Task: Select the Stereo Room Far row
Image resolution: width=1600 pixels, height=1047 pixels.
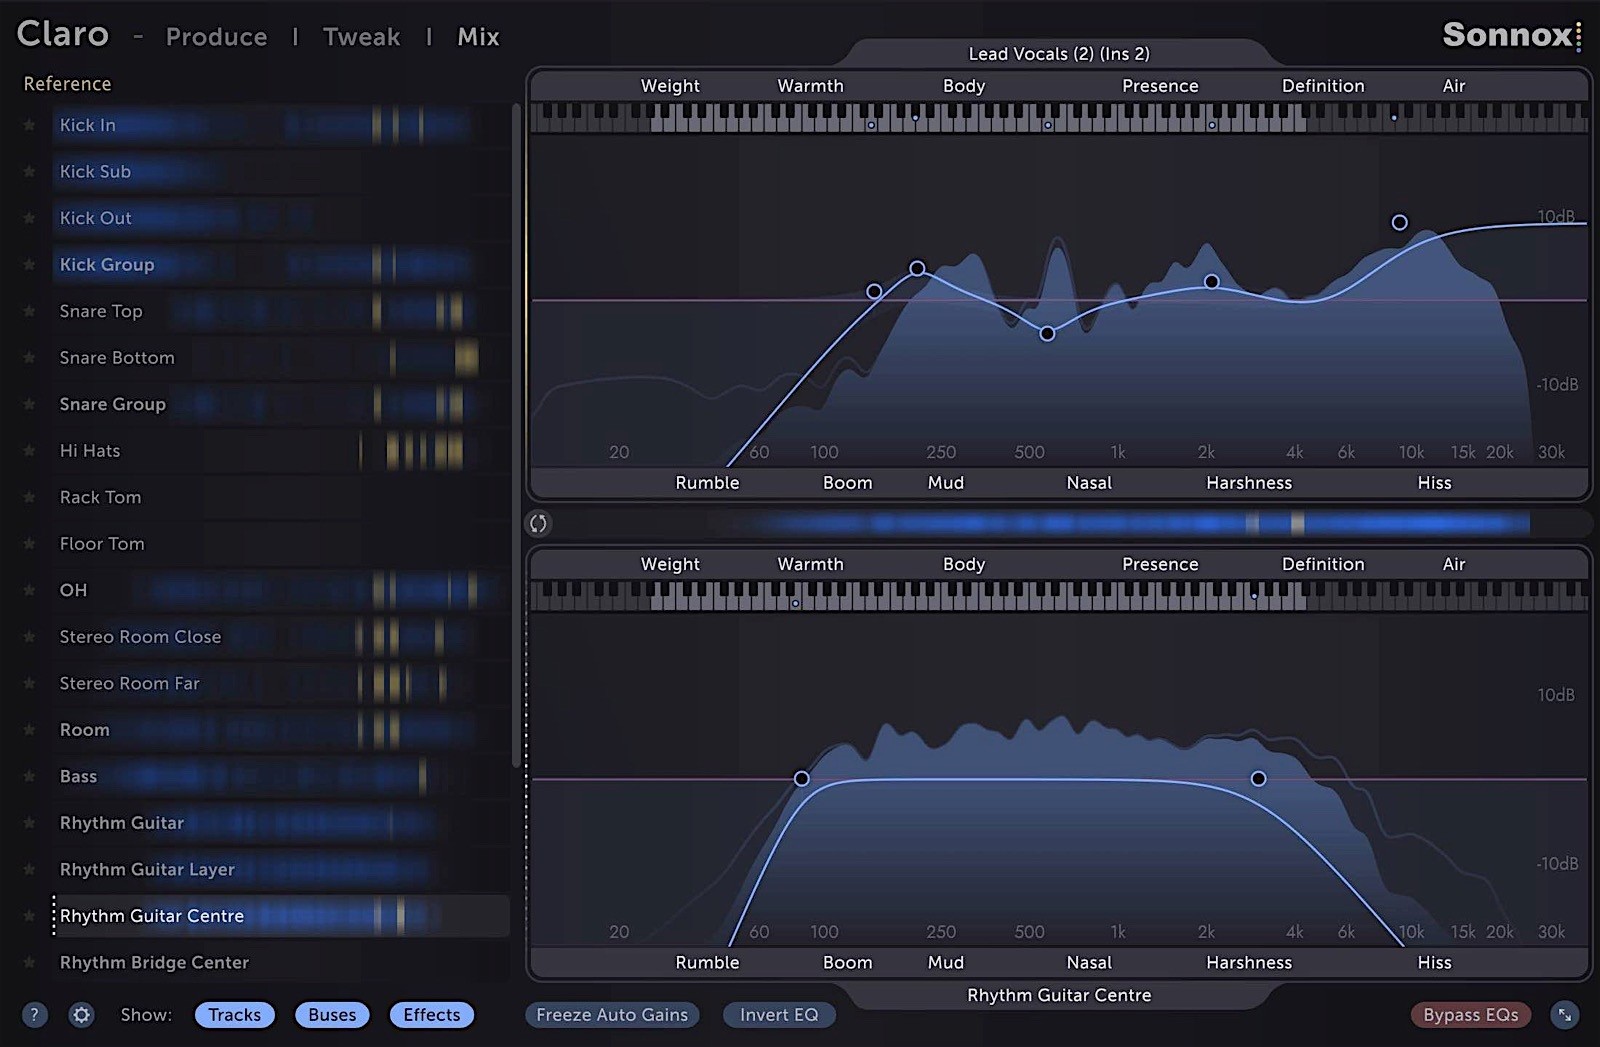Action: pos(280,683)
